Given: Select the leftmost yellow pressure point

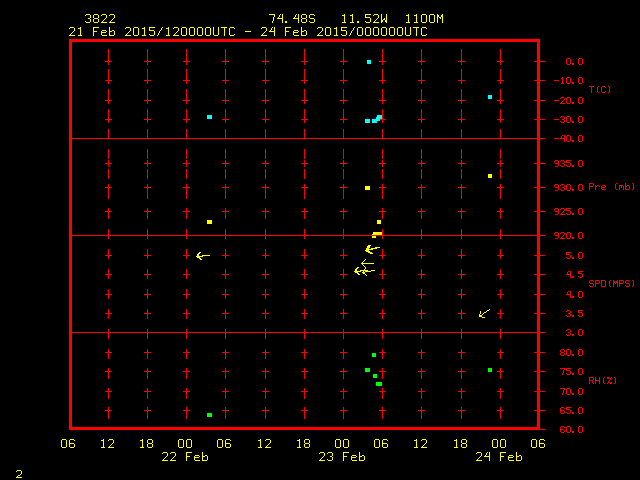Looking at the screenshot, I should click(209, 222).
